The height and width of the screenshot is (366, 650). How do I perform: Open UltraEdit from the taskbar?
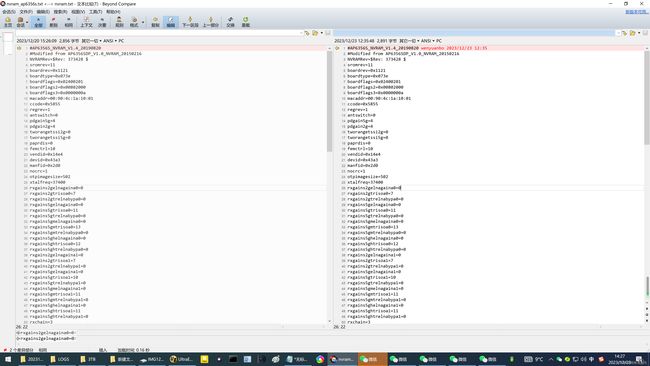[x=181, y=359]
